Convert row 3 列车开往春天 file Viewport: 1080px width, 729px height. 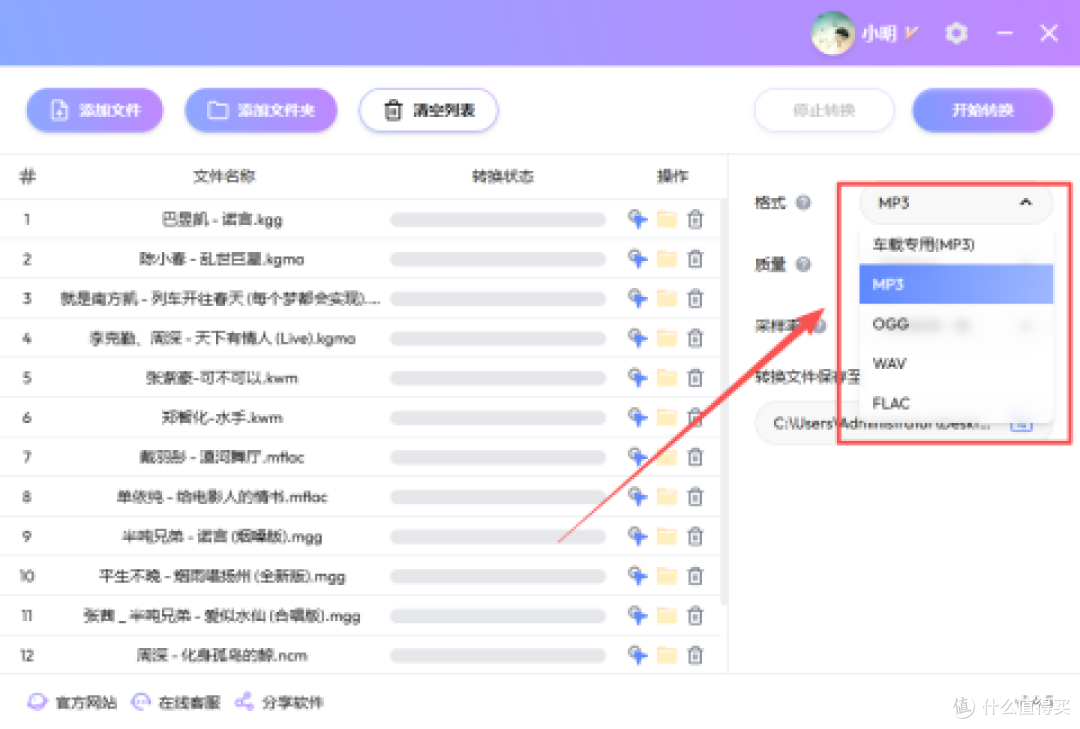(637, 298)
